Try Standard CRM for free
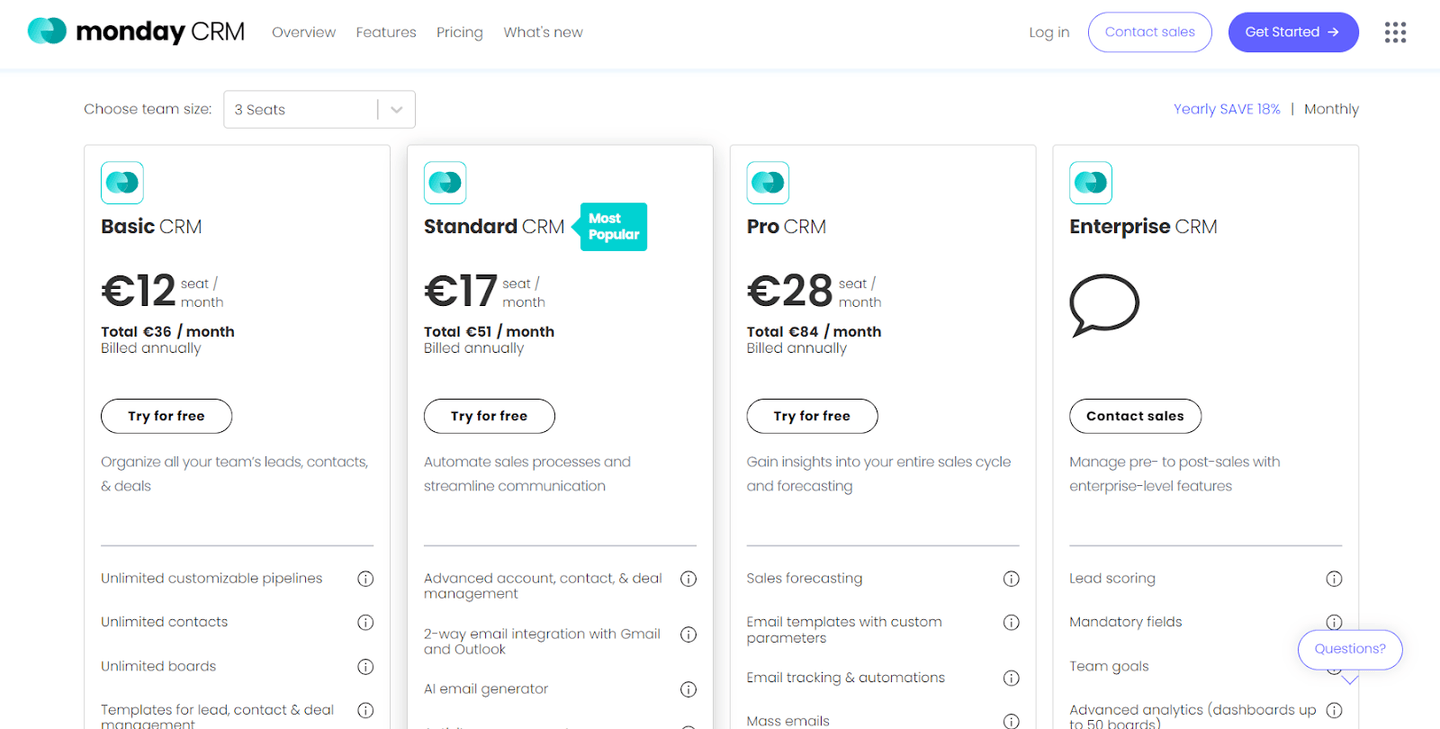This screenshot has height=729, width=1440. coord(489,416)
